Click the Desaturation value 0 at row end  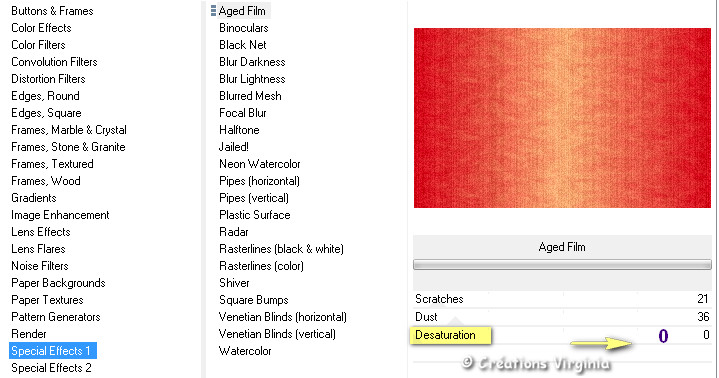(x=706, y=335)
